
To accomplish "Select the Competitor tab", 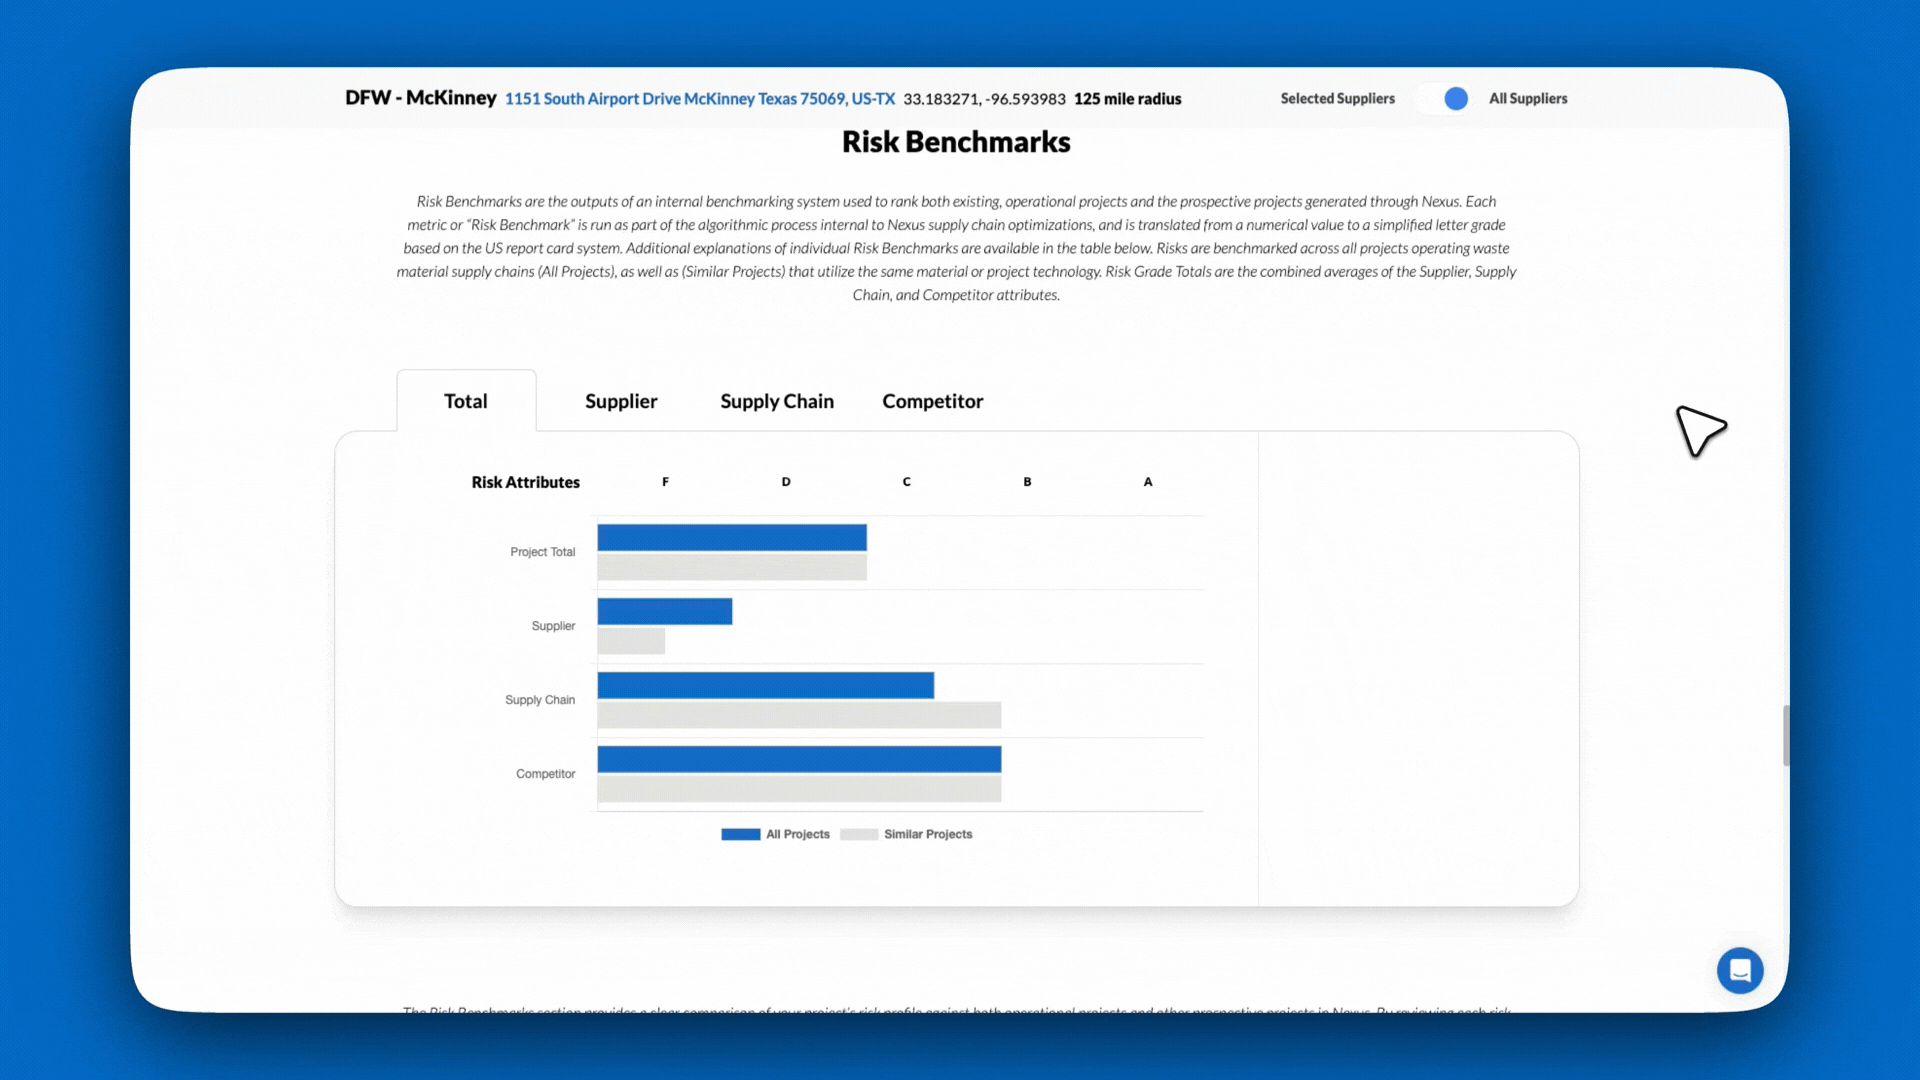I will [932, 401].
